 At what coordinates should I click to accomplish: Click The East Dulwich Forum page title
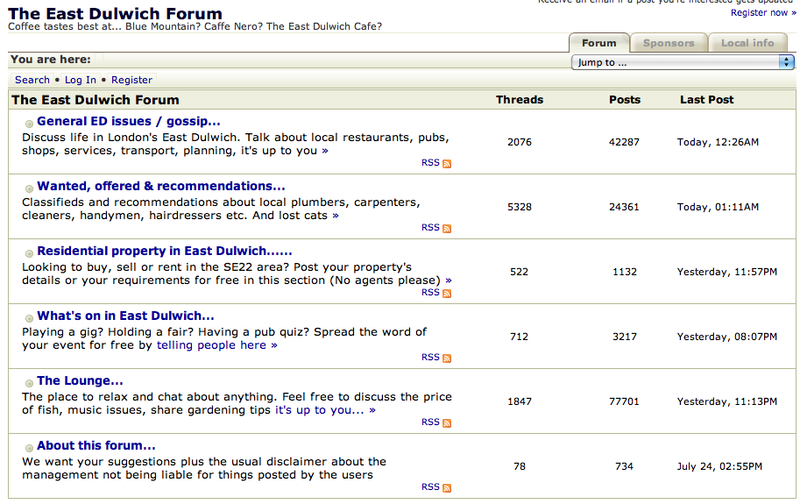point(115,14)
